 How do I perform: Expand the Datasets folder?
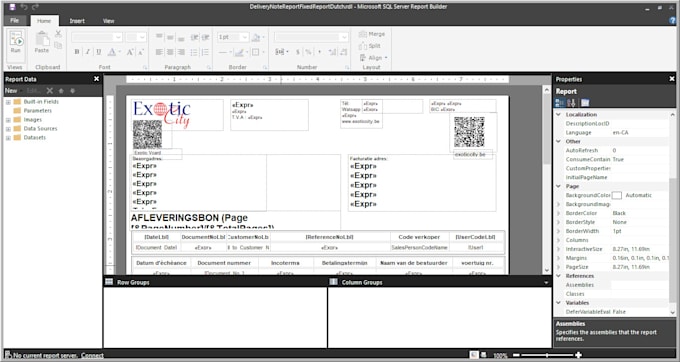click(x=8, y=138)
